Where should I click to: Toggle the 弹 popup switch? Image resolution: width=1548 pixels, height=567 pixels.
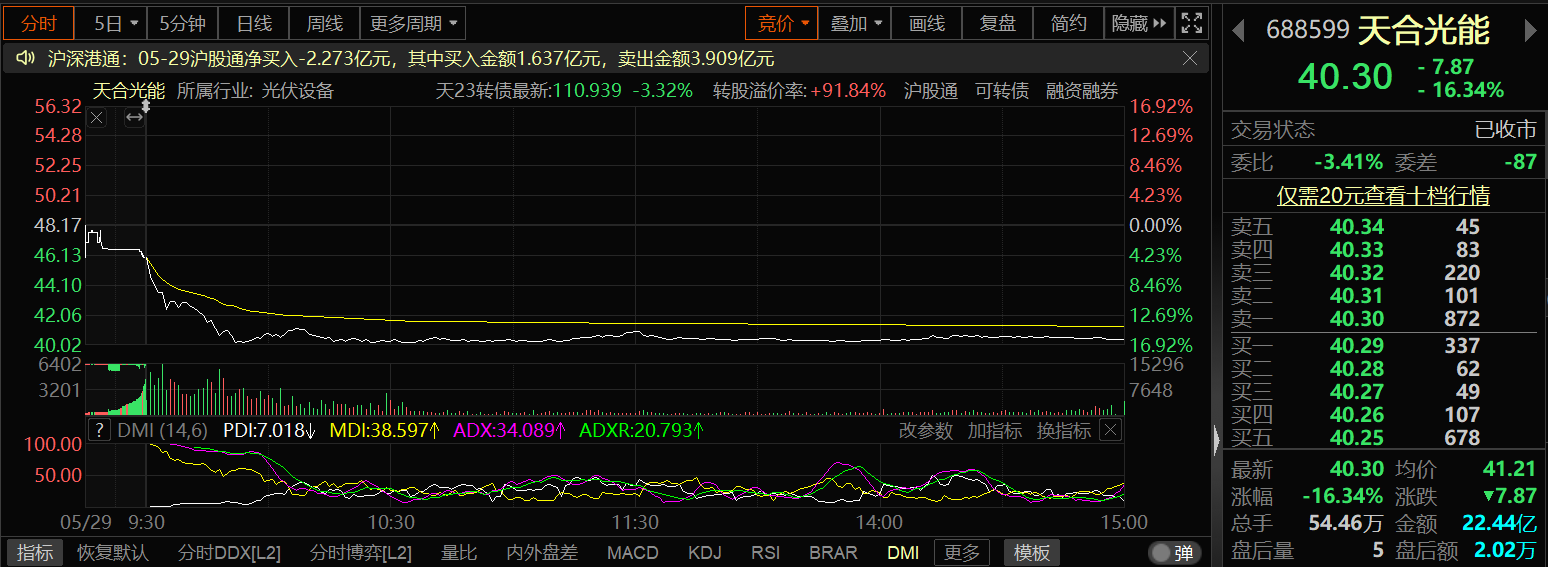click(1172, 552)
